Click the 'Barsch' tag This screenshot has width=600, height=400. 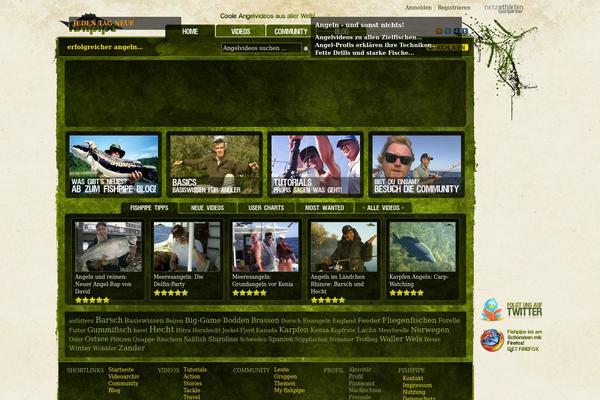pyautogui.click(x=109, y=320)
